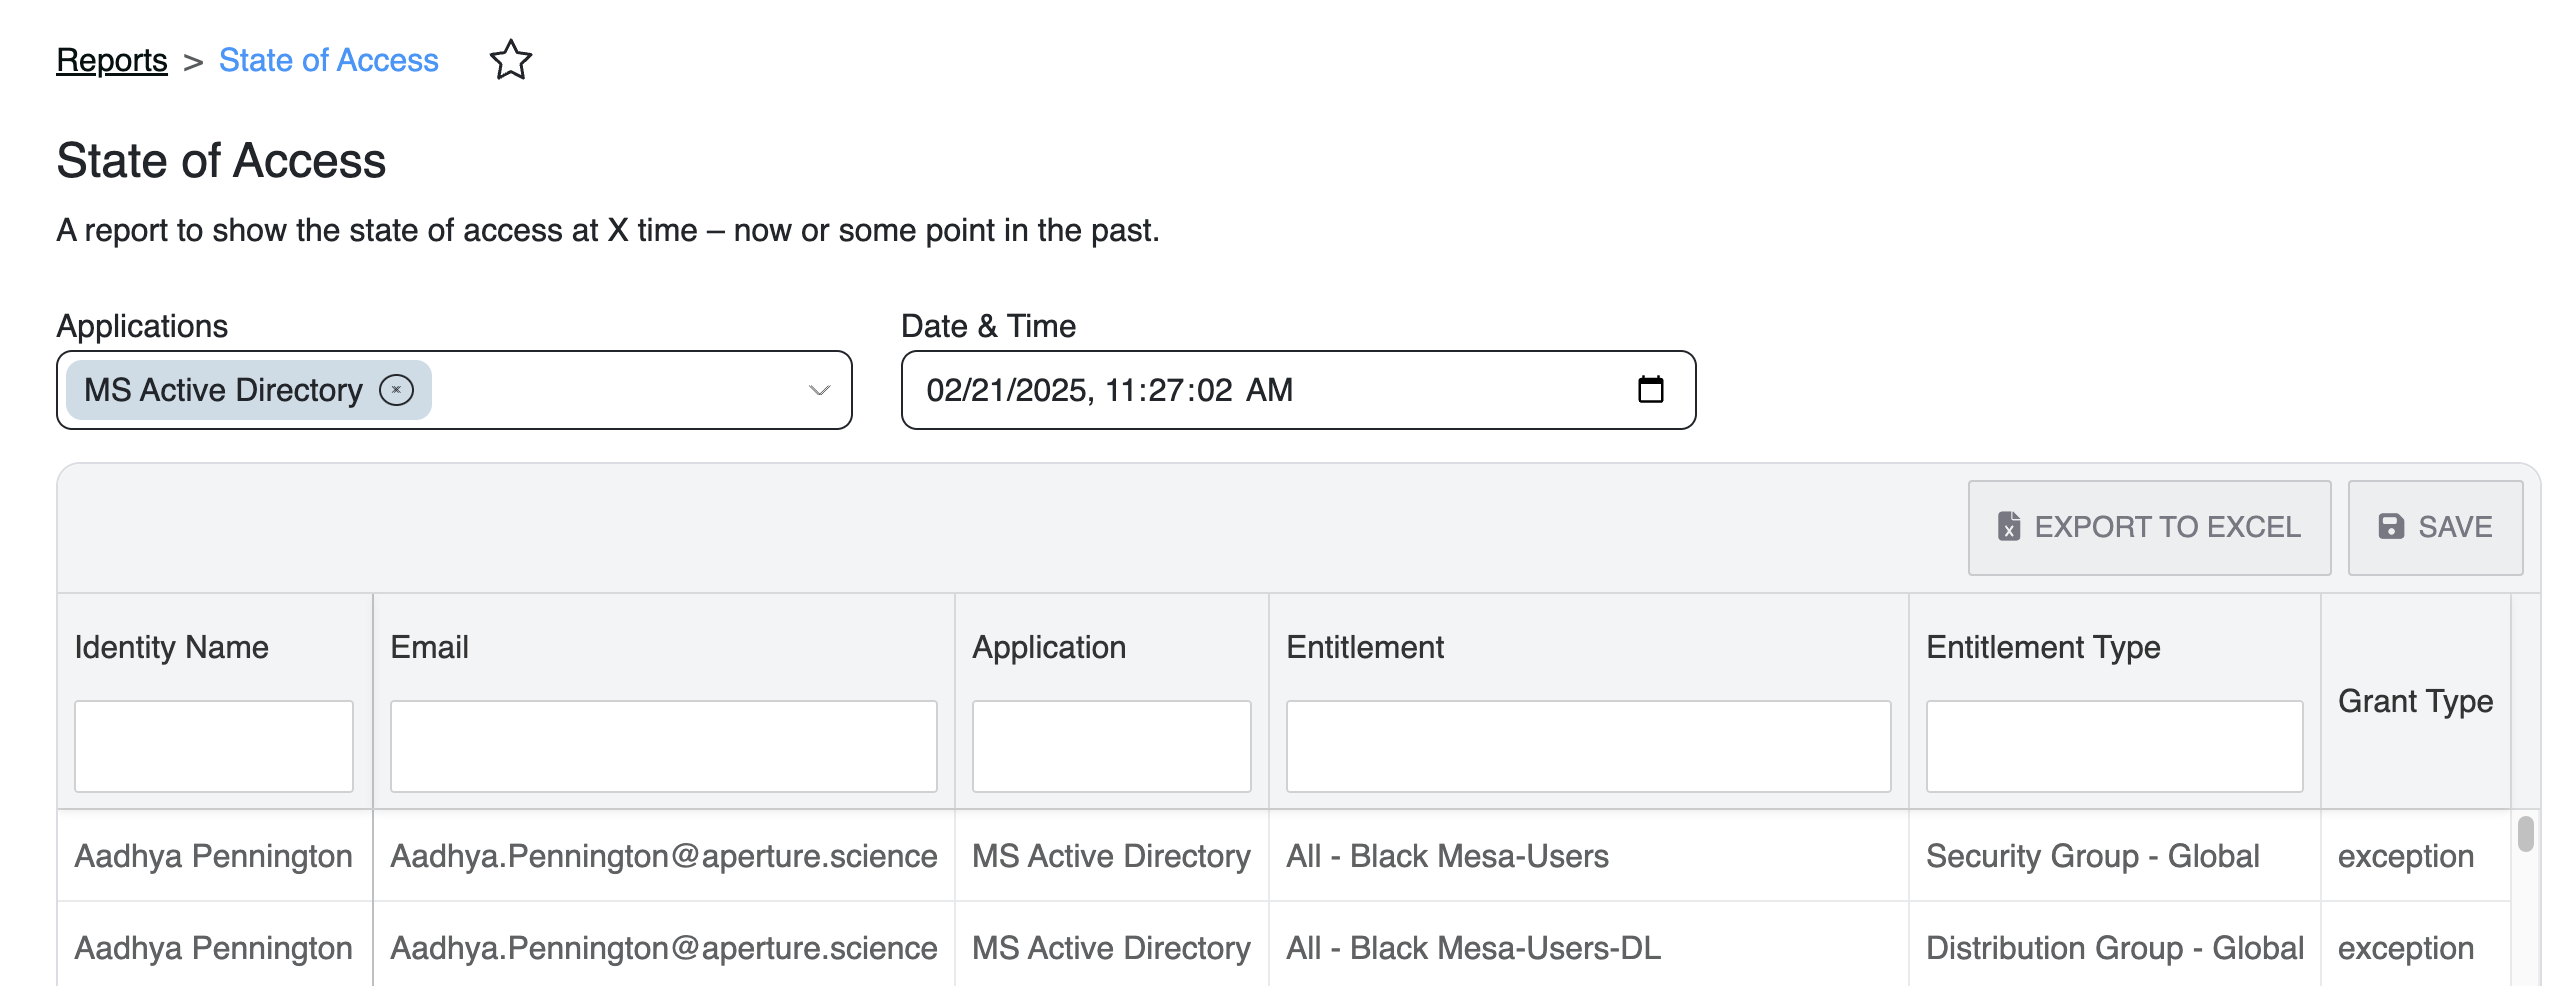Click the Save floppy disk icon

click(x=2390, y=527)
